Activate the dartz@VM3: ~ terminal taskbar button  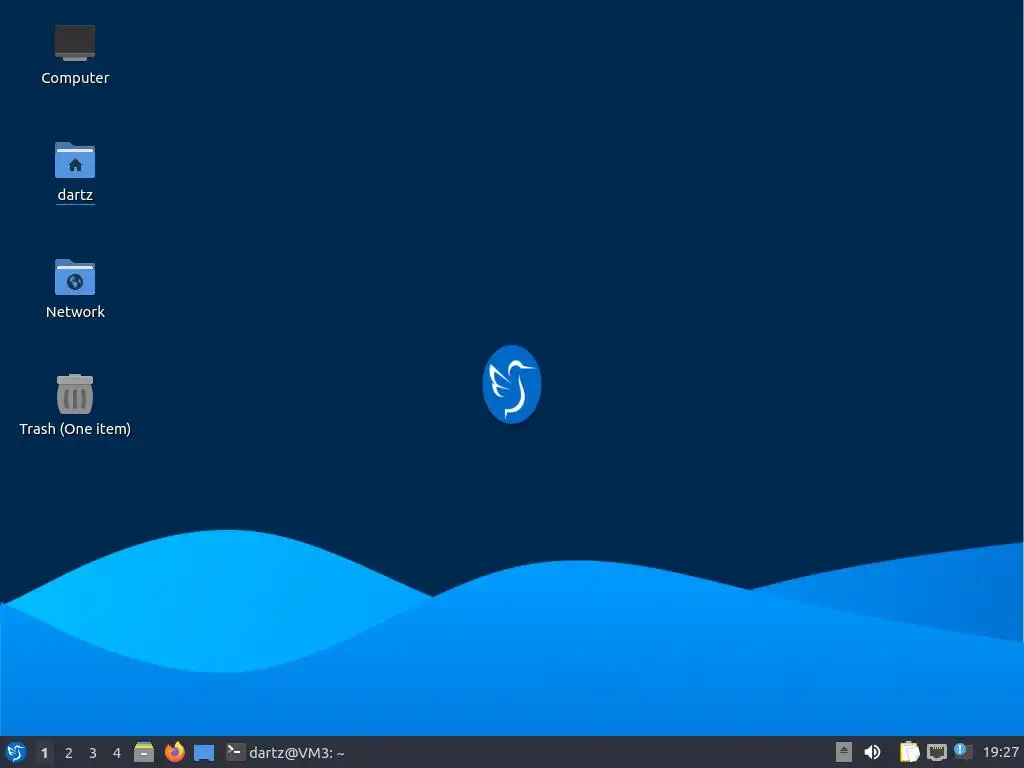click(285, 752)
